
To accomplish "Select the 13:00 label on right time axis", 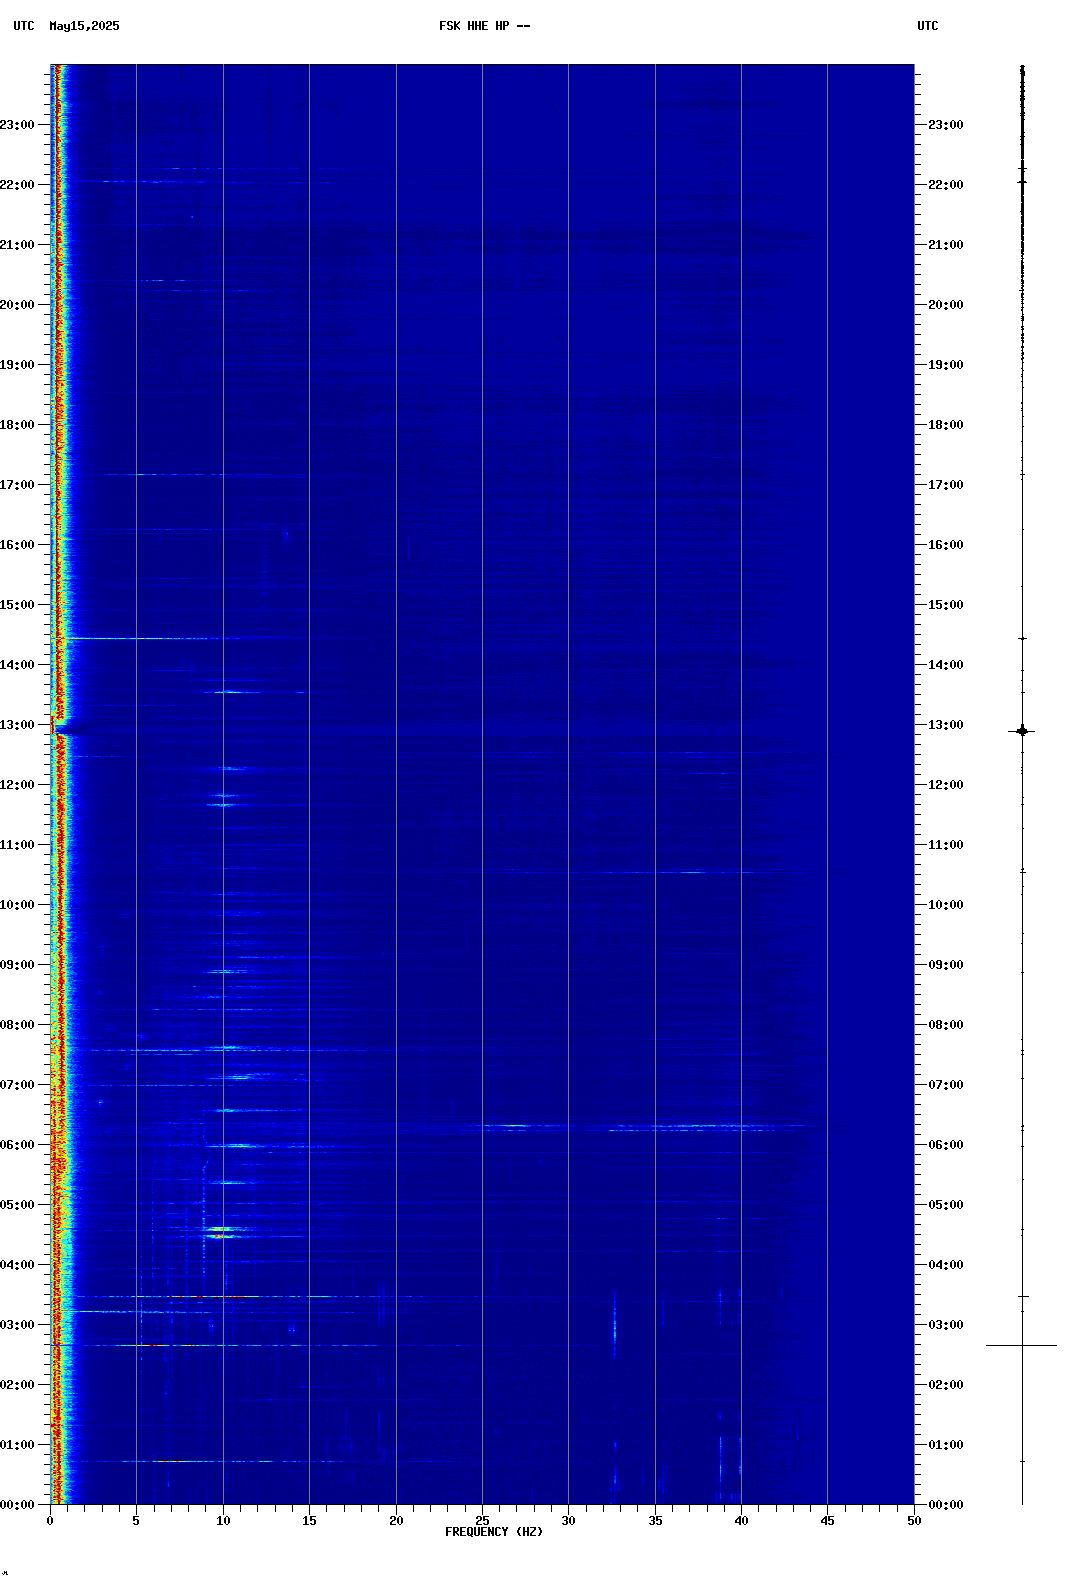I will point(945,725).
